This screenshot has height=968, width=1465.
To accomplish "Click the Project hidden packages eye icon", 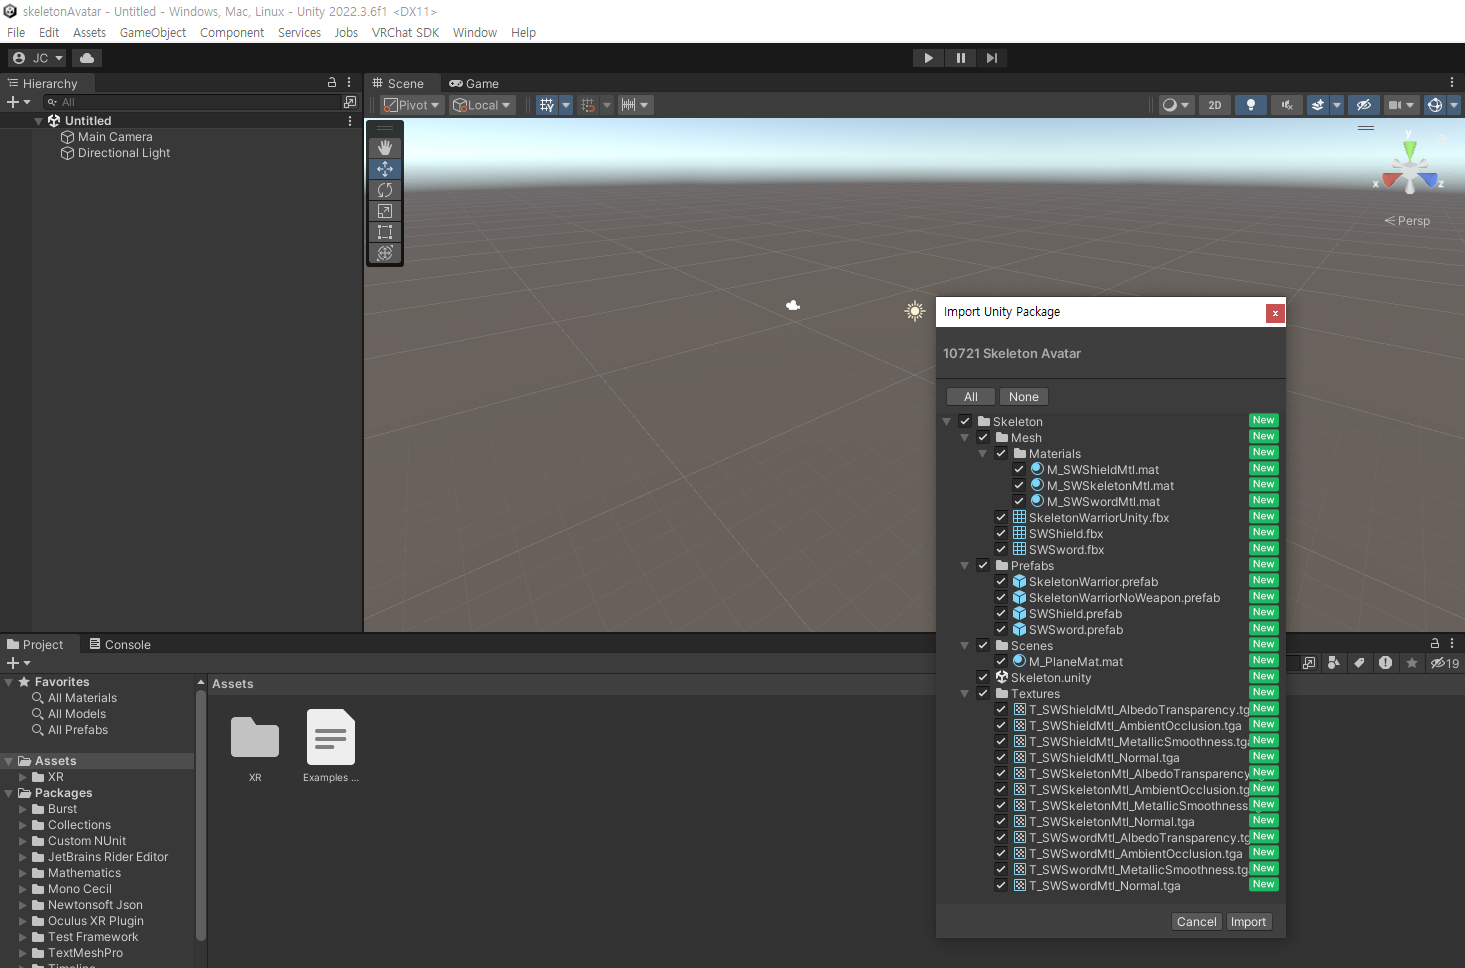I will point(1444,663).
